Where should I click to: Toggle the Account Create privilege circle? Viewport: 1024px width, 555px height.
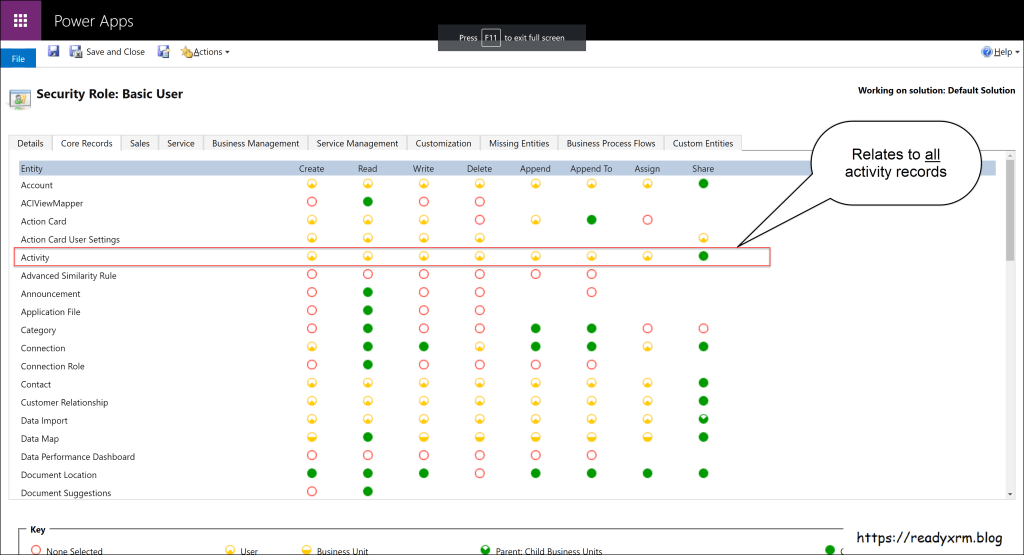point(311,185)
